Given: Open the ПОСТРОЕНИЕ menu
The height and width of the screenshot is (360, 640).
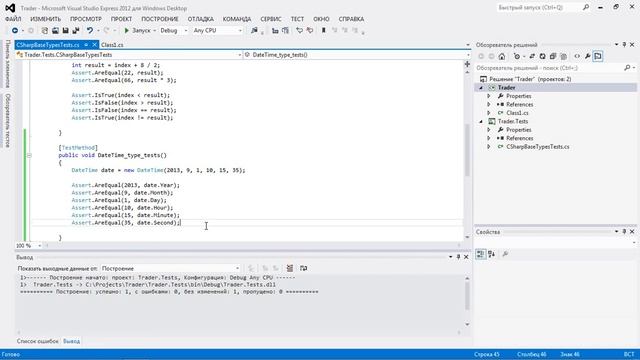Looking at the screenshot, I should click(160, 19).
